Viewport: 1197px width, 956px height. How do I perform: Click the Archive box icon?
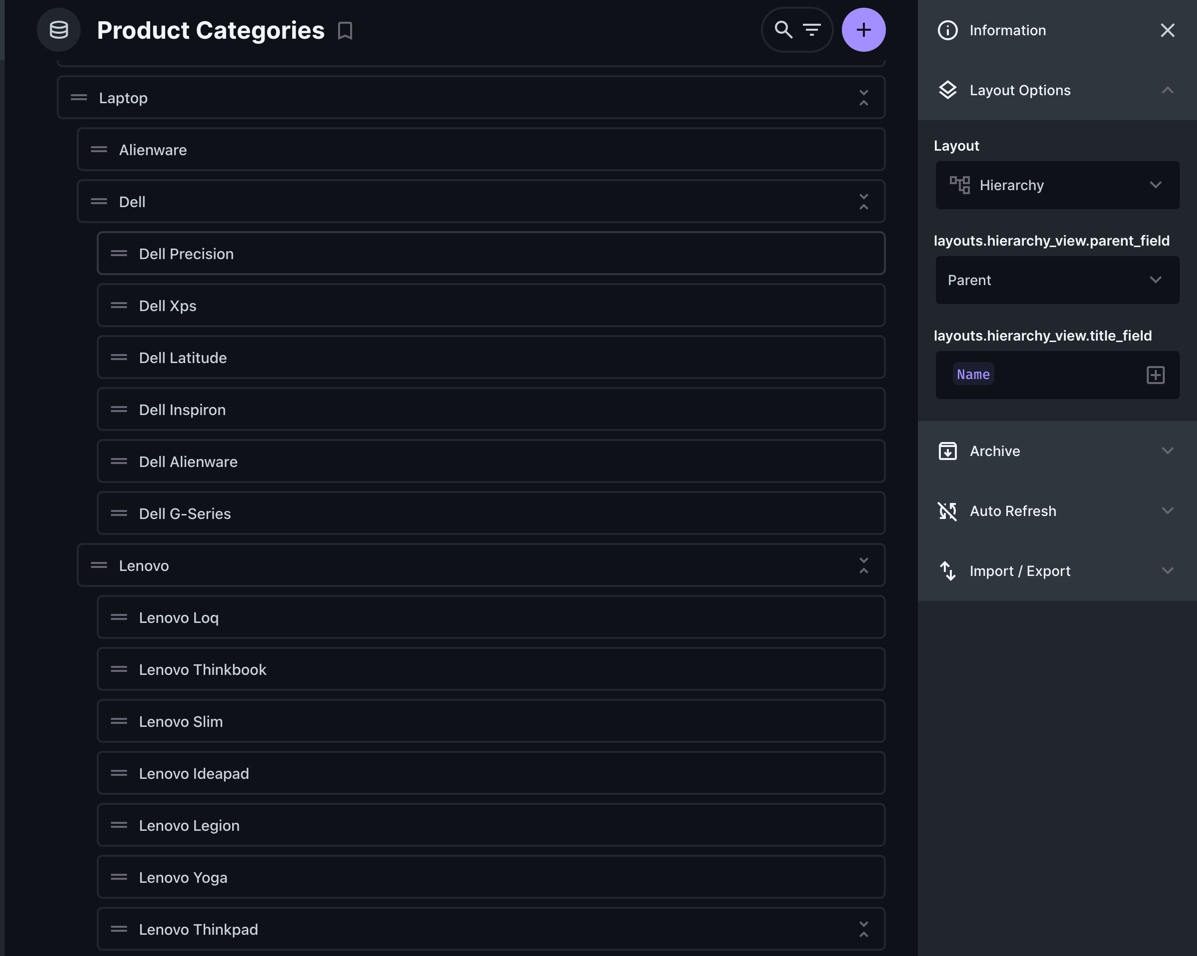coord(947,451)
